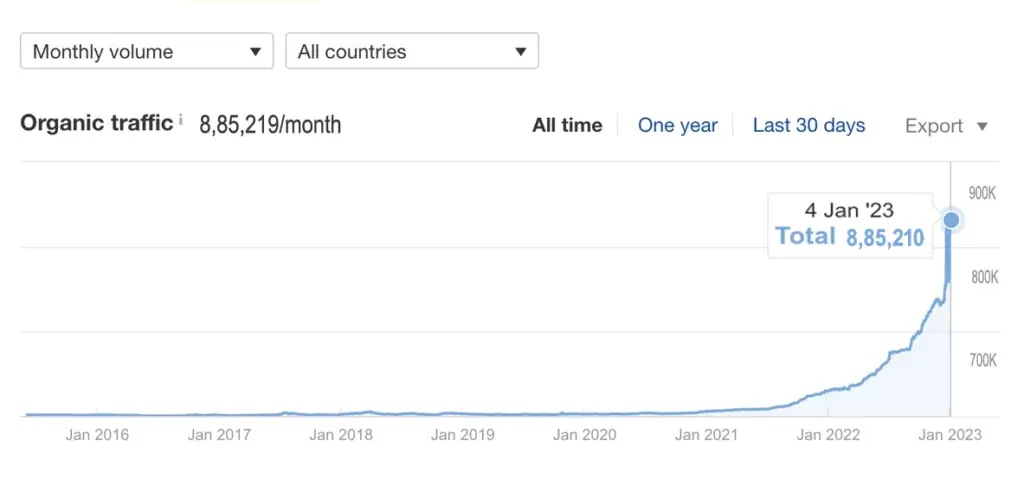The image size is (1024, 480).
Task: Select the All time range tab
Action: (x=567, y=126)
